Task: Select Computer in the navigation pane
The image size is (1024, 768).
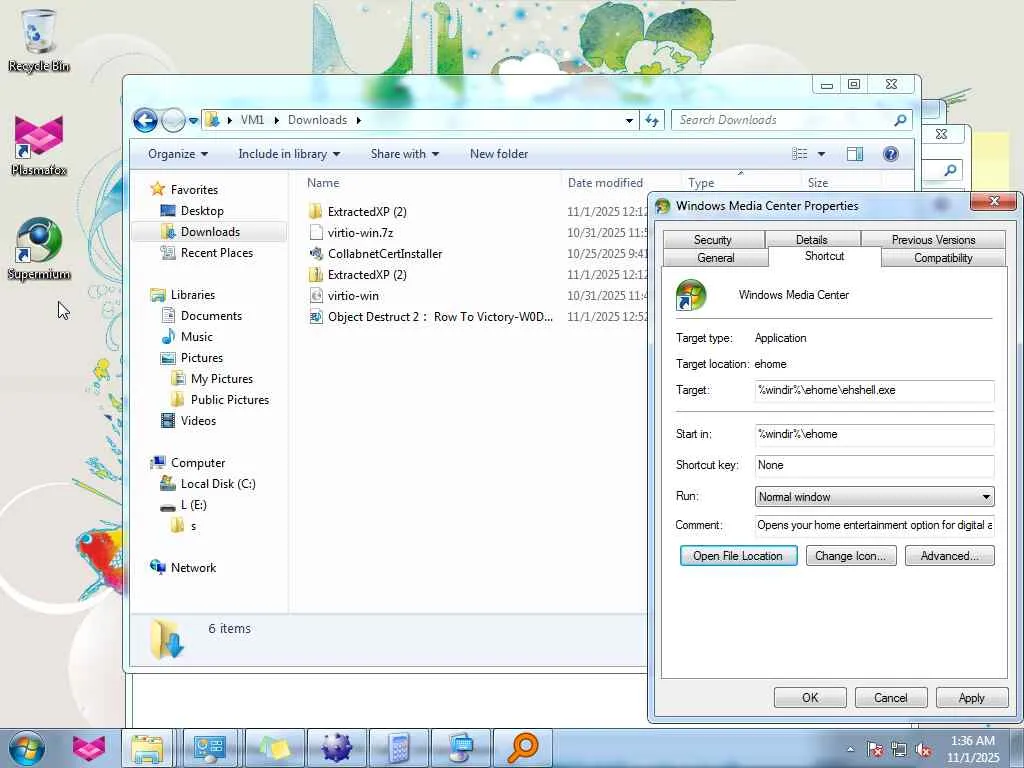Action: click(198, 463)
